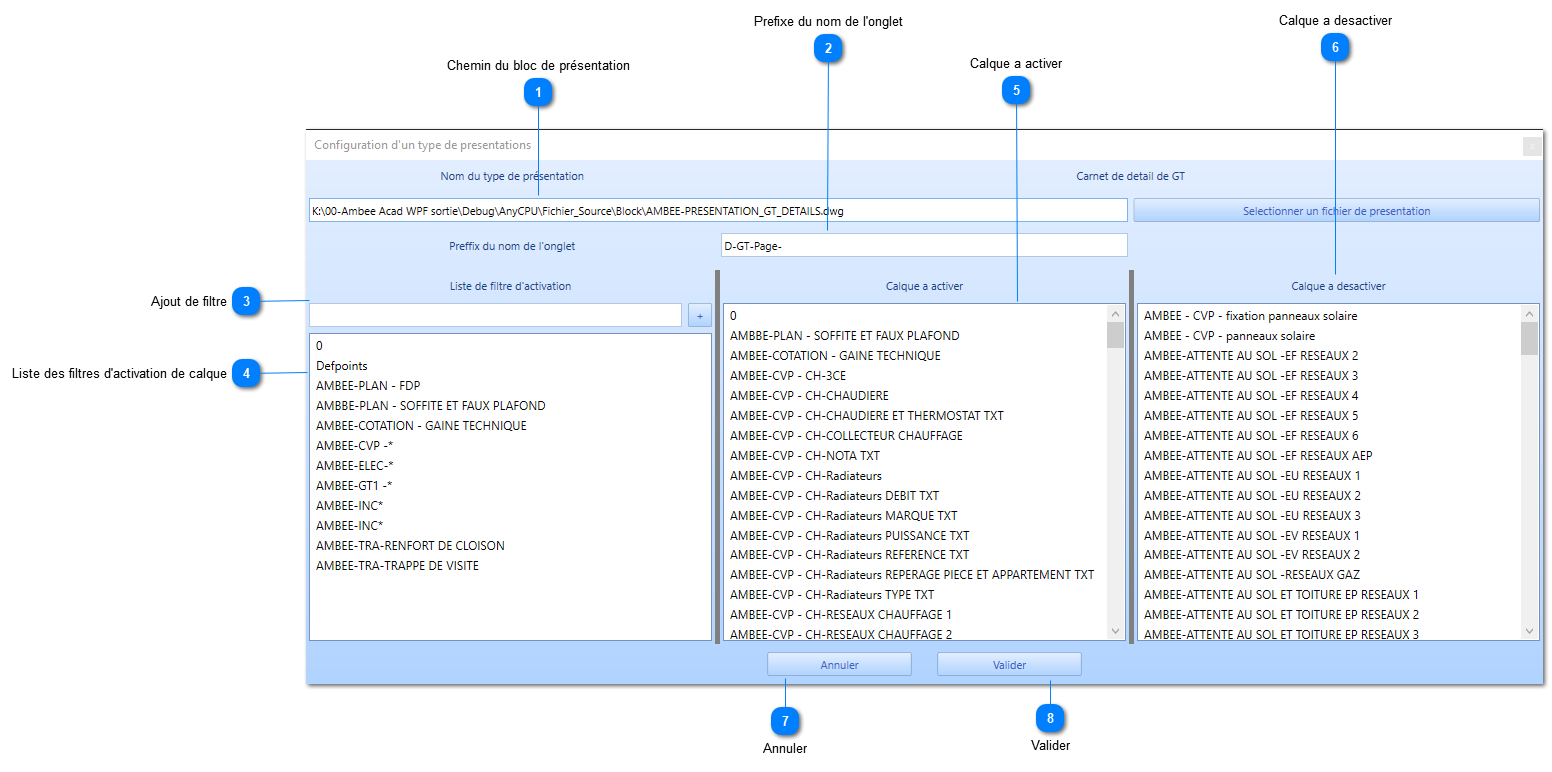This screenshot has width=1552, height=772.
Task: Close the Configuration d'un type de presentations dialog
Action: click(1531, 146)
